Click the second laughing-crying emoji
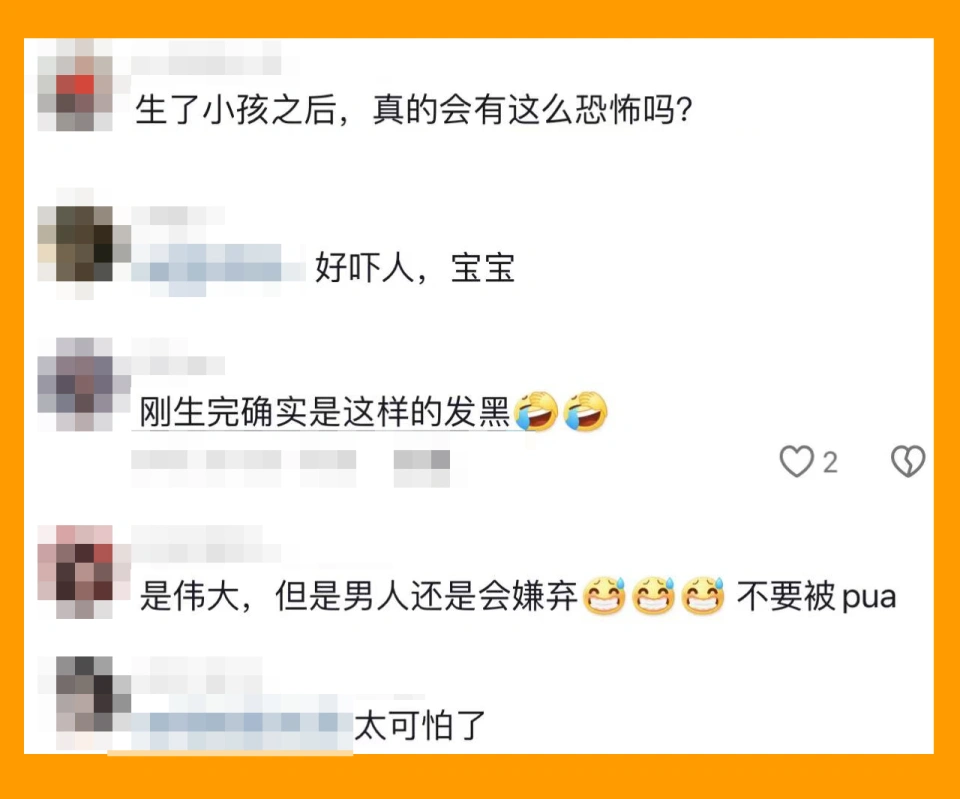 tap(585, 410)
